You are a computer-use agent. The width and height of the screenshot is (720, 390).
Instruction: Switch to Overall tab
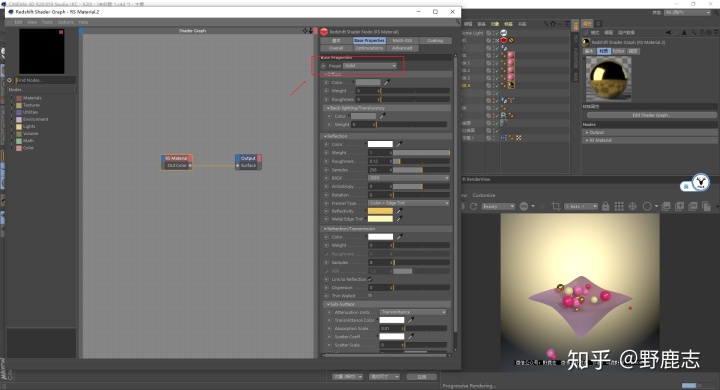click(x=336, y=48)
